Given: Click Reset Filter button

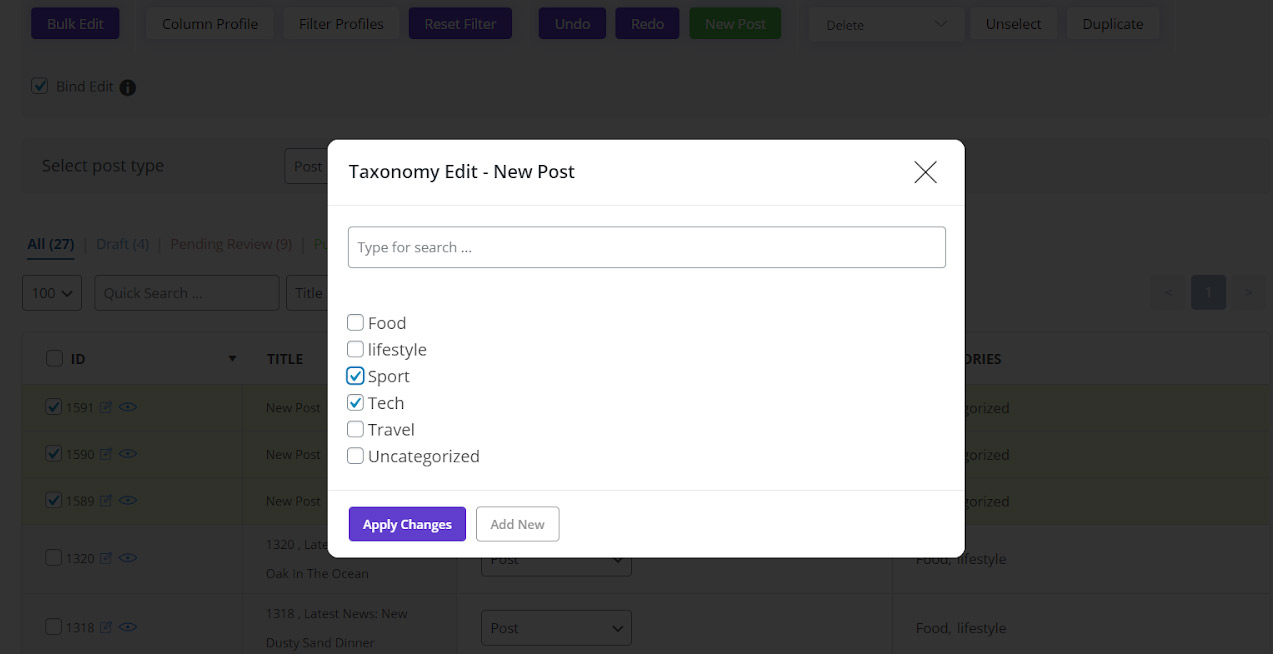Looking at the screenshot, I should (460, 24).
